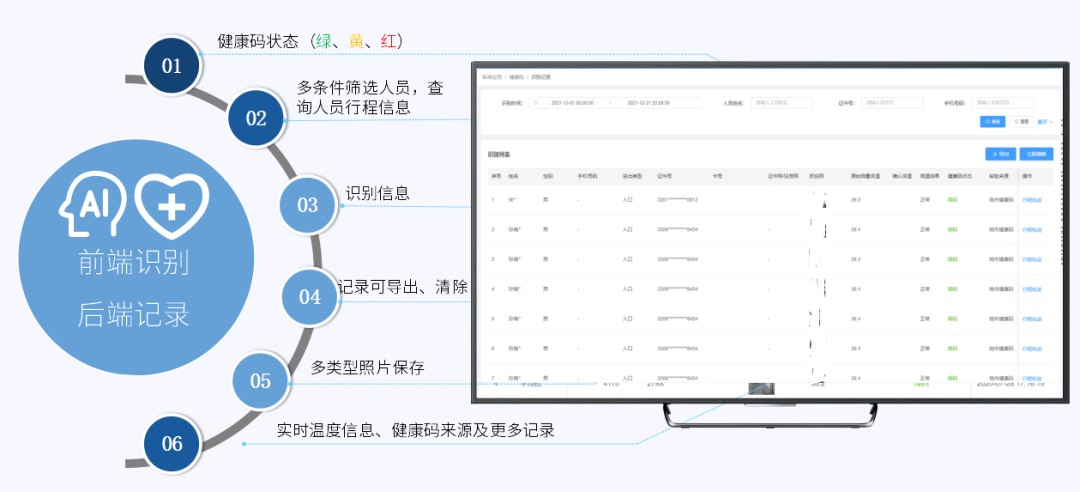The height and width of the screenshot is (492, 1080).
Task: Expand the 展开 filter options
Action: point(1045,121)
